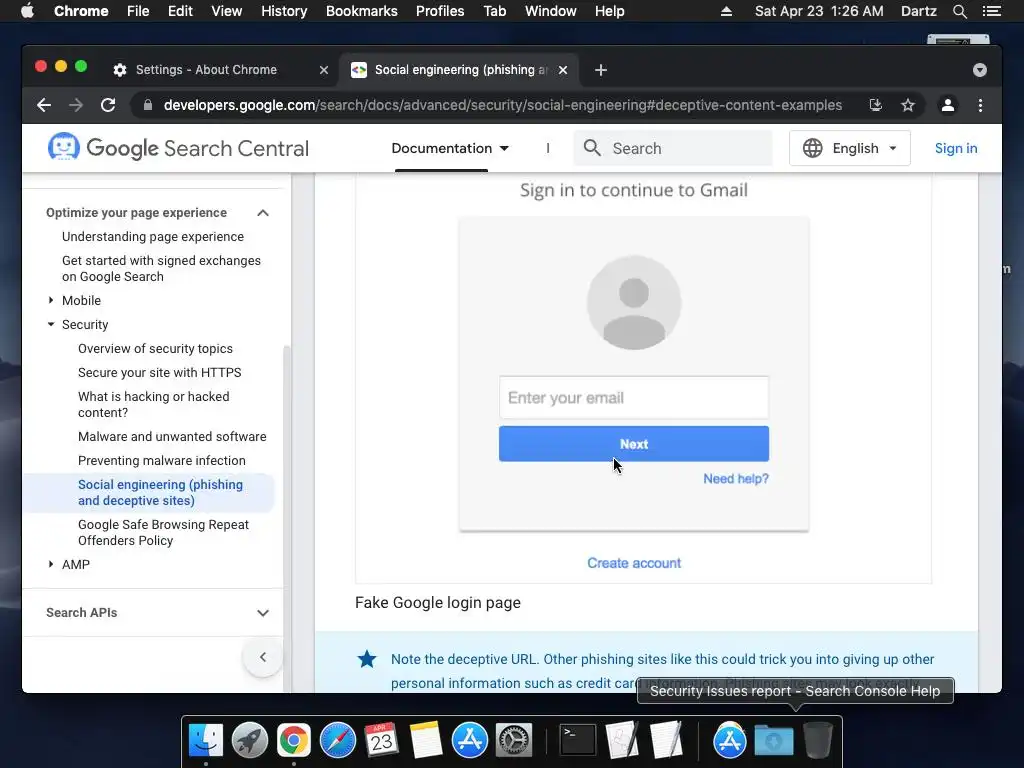
Task: Open the Profiles menu
Action: point(440,11)
